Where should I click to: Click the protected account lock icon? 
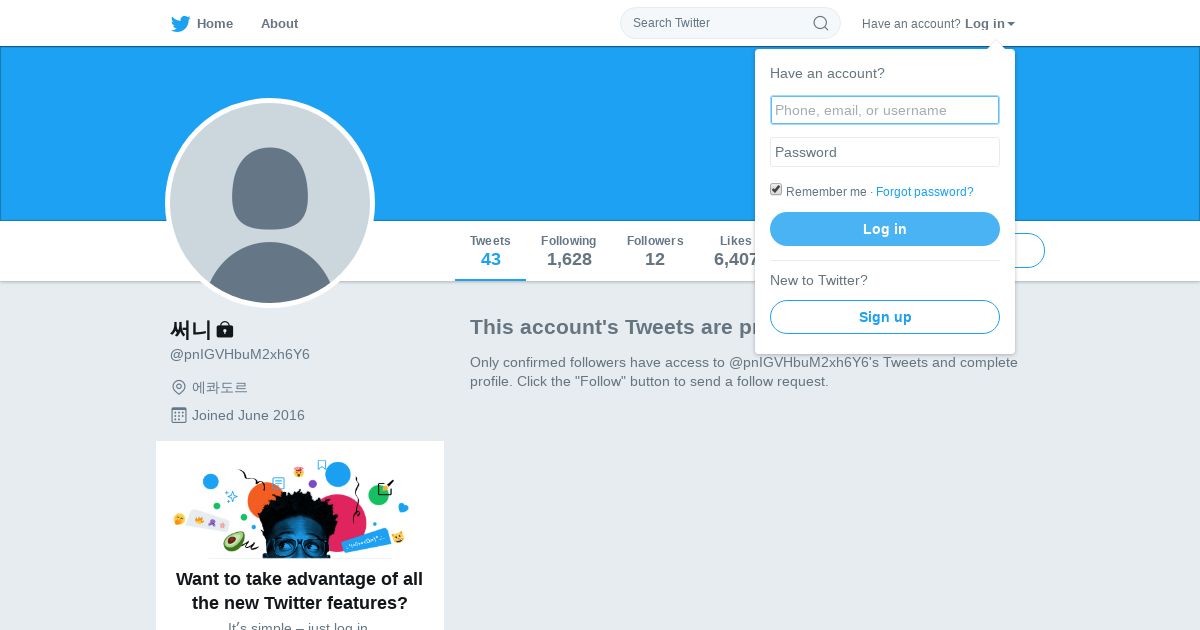(225, 329)
